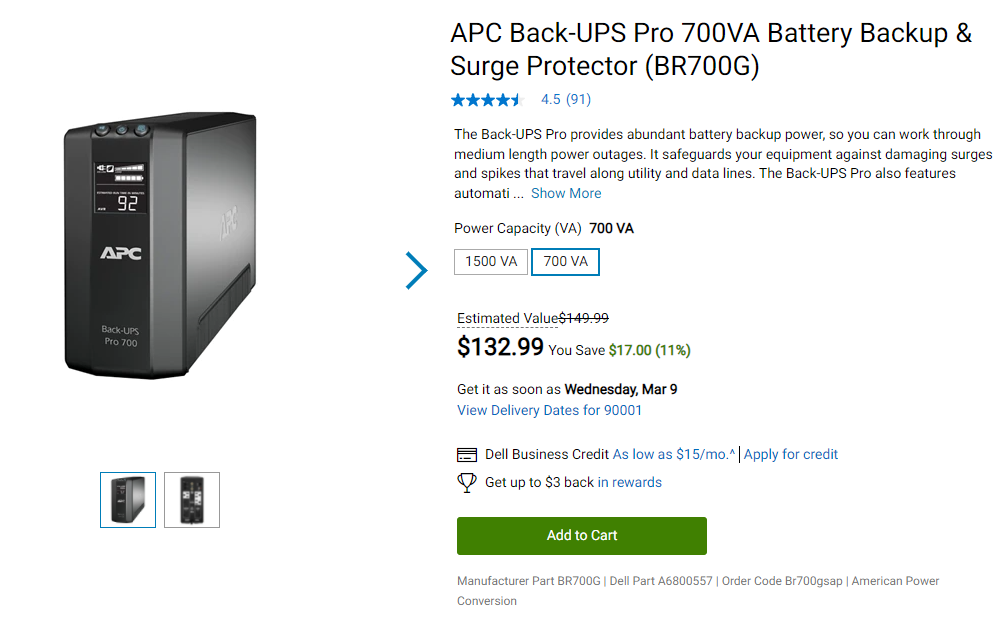The height and width of the screenshot is (628, 1001).
Task: Click the in rewards link
Action: coord(630,482)
